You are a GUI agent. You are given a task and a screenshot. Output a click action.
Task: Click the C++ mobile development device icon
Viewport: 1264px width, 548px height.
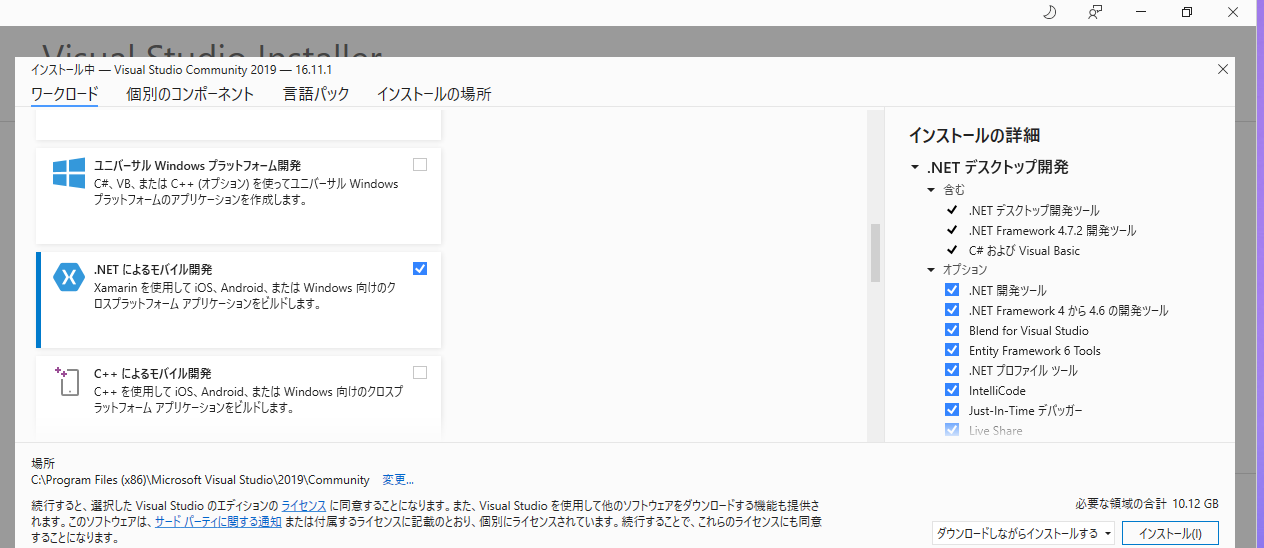tap(69, 380)
